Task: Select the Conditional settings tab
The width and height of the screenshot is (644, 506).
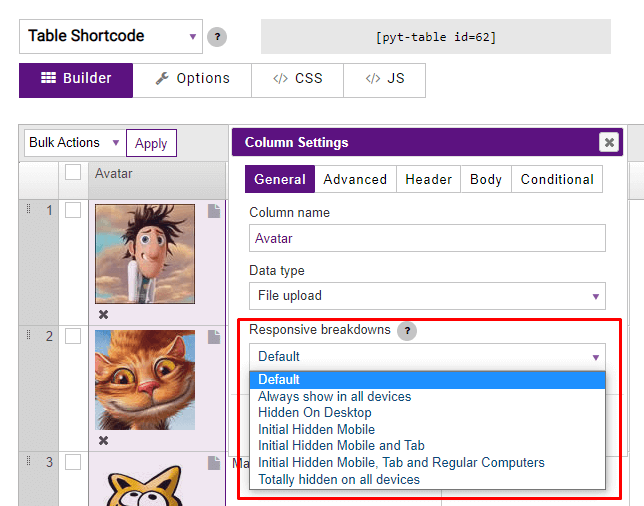Action: click(x=557, y=179)
